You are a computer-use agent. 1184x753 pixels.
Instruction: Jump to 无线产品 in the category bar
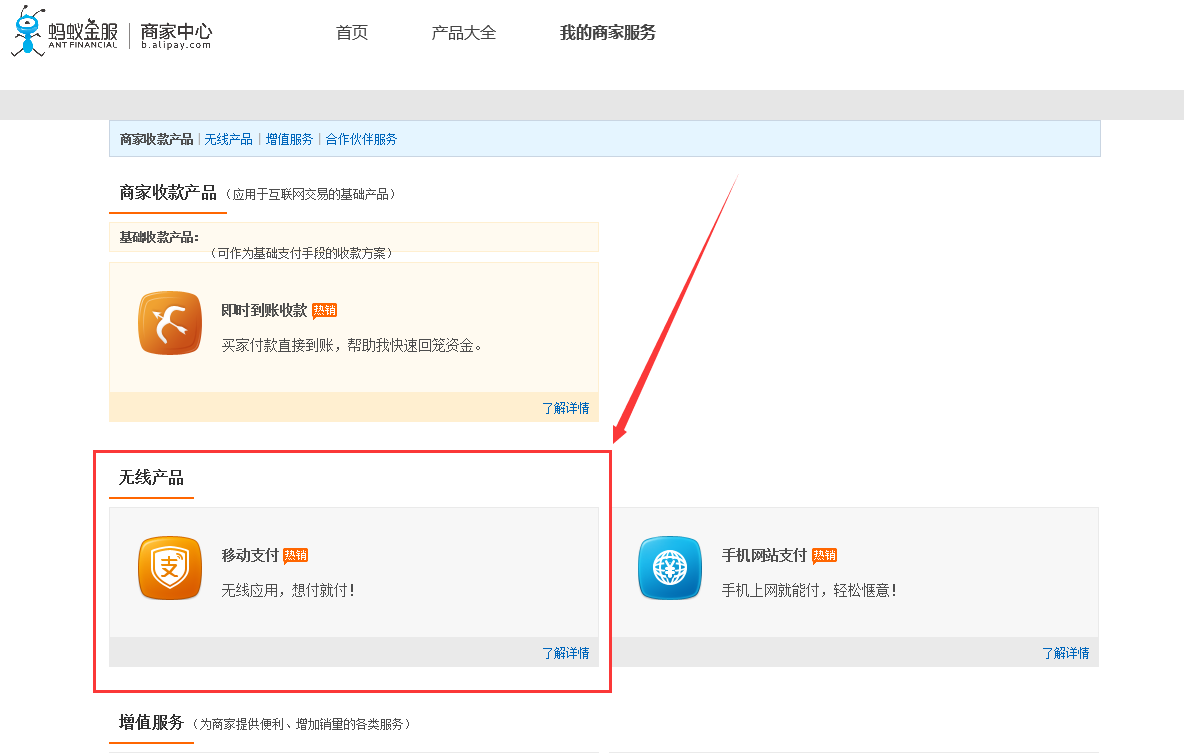coord(228,139)
